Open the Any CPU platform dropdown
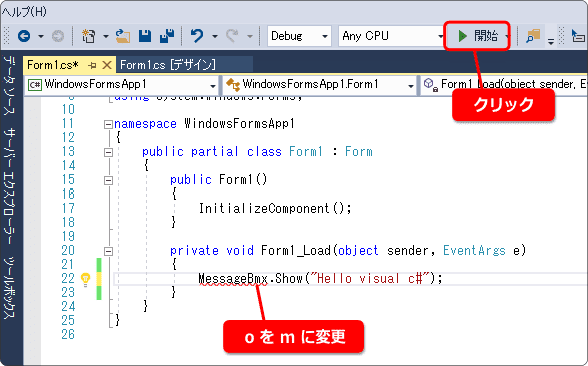The image size is (588, 366). pyautogui.click(x=392, y=36)
